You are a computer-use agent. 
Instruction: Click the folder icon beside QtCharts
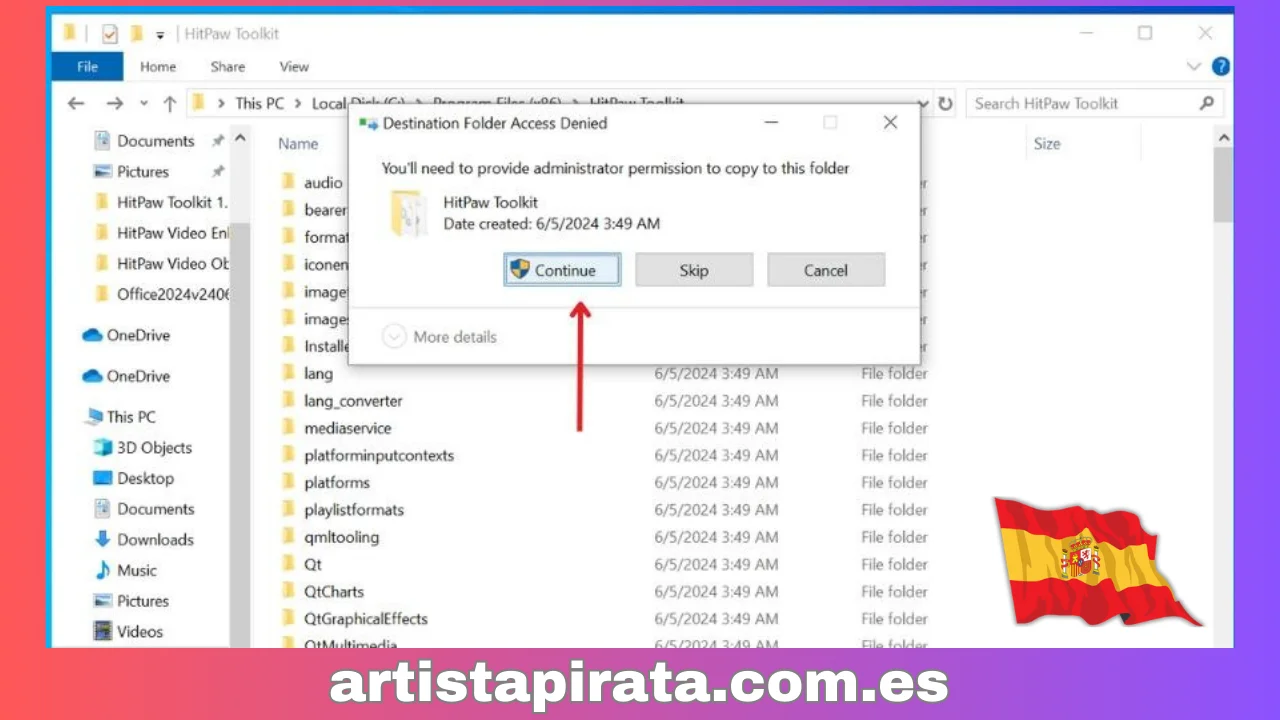click(289, 592)
